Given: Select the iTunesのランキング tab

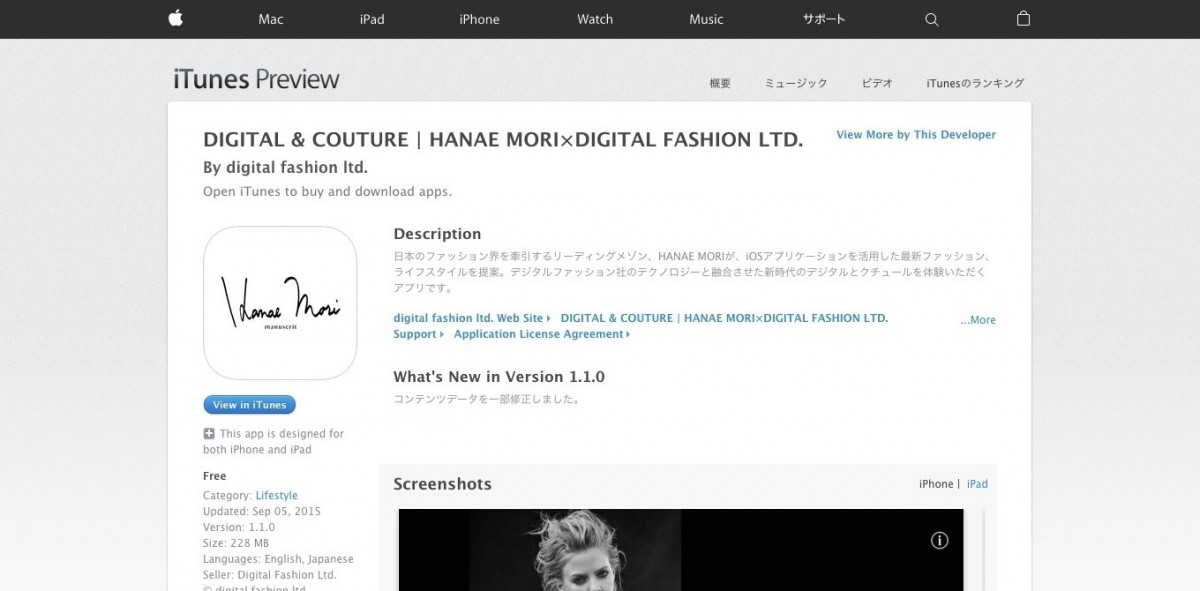Looking at the screenshot, I should [975, 83].
